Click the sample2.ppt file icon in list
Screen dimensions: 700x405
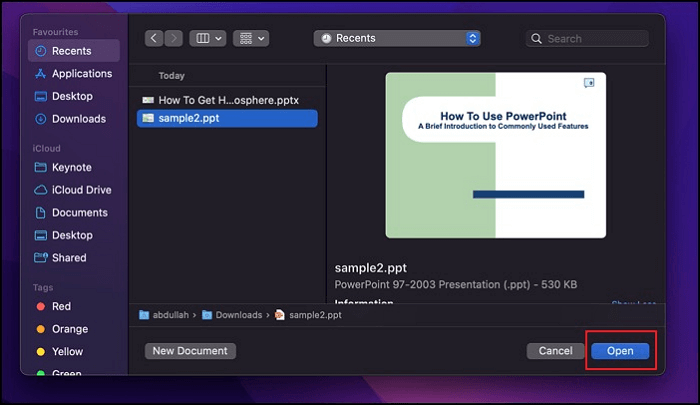148,118
